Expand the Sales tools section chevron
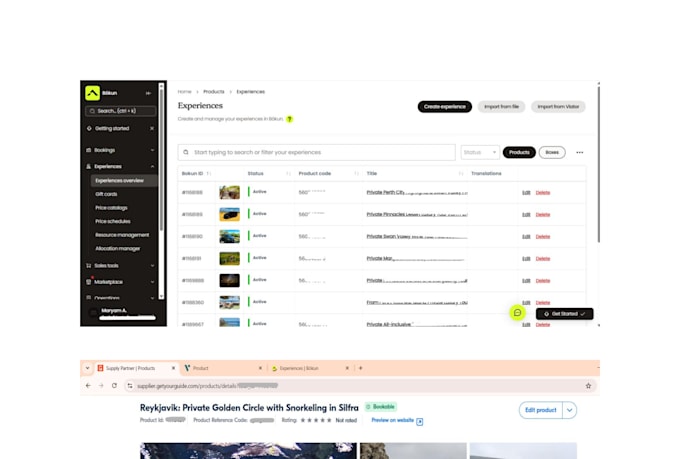Viewport: 680px width, 459px height. tap(152, 266)
